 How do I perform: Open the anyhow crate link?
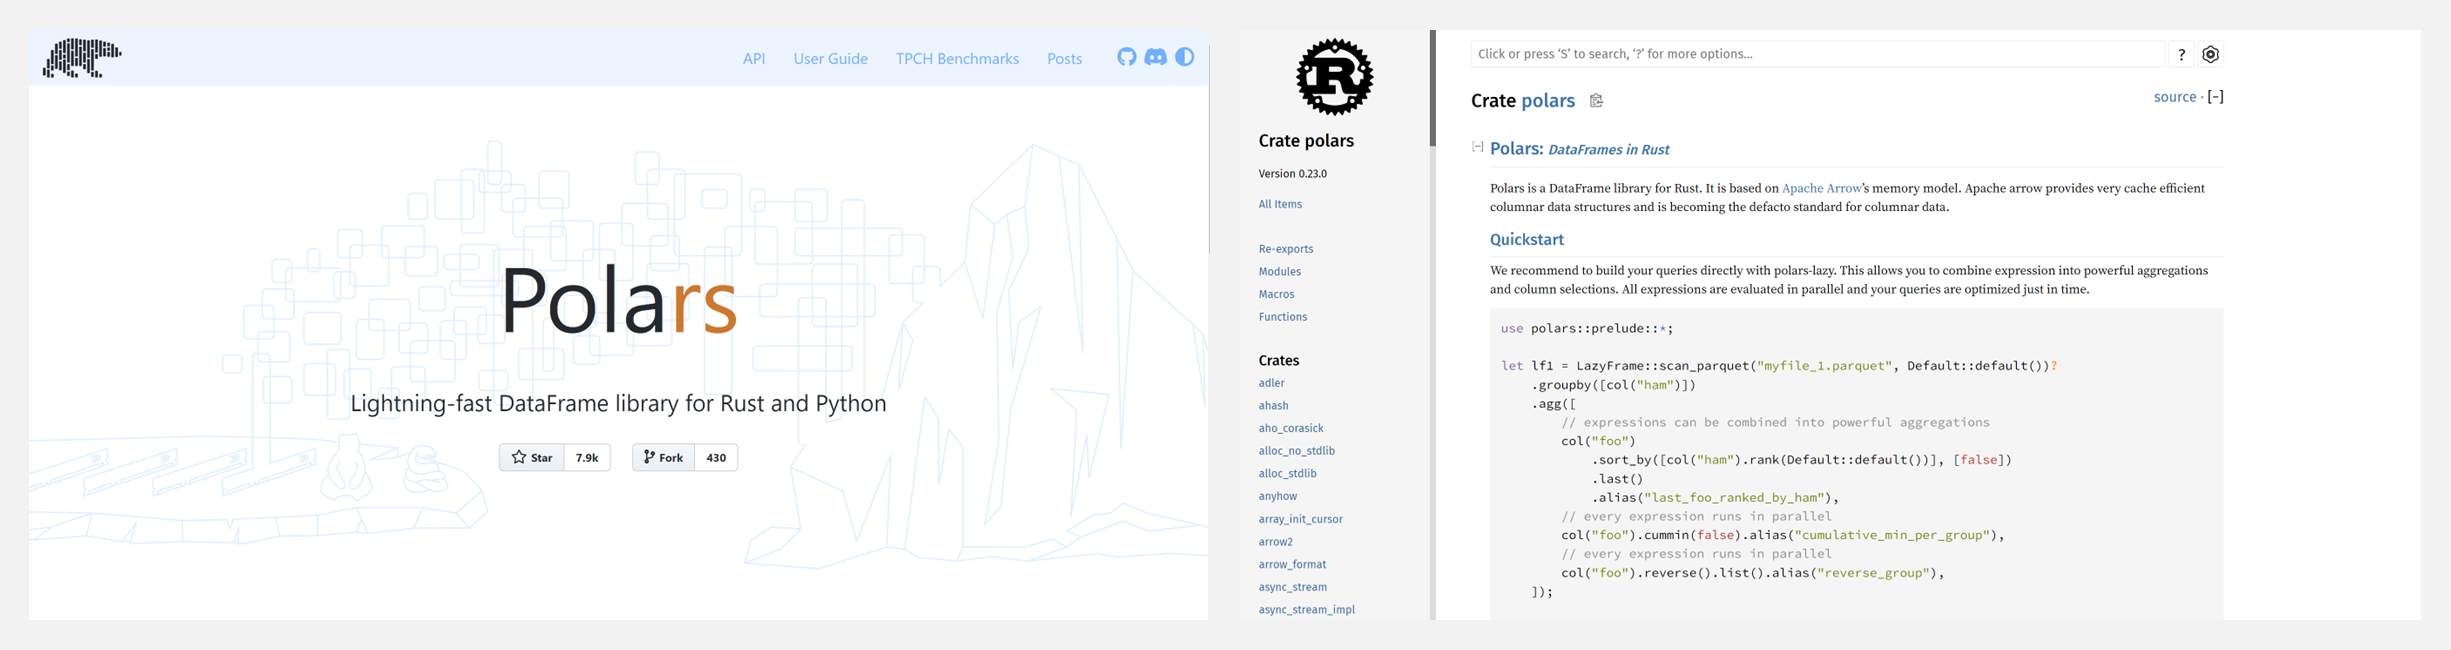(x=1277, y=496)
